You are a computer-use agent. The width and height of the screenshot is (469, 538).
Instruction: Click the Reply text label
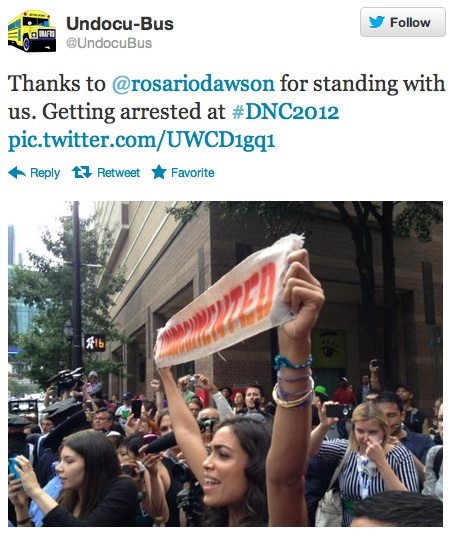[x=45, y=173]
